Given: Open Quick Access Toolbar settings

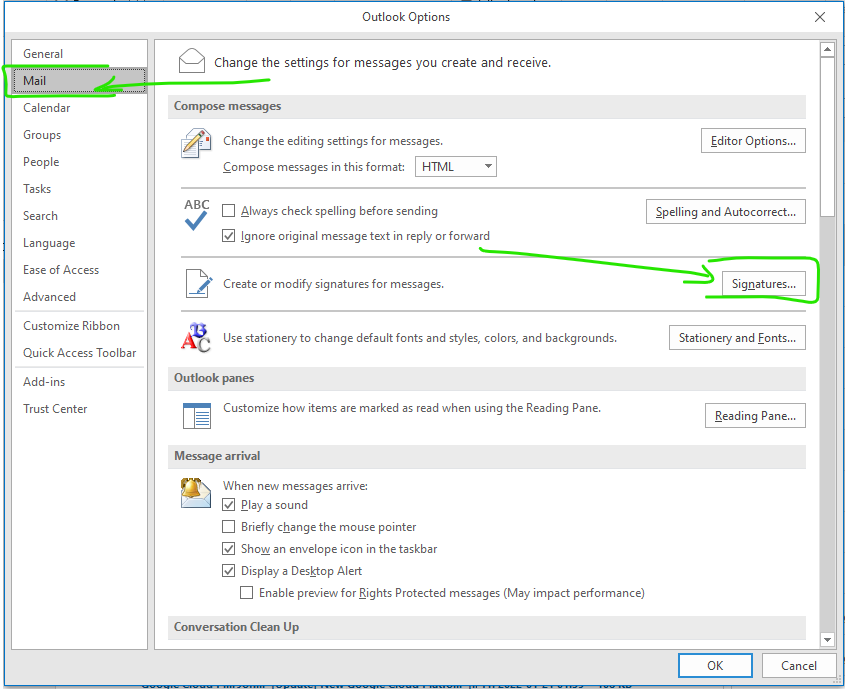Looking at the screenshot, I should pyautogui.click(x=79, y=353).
